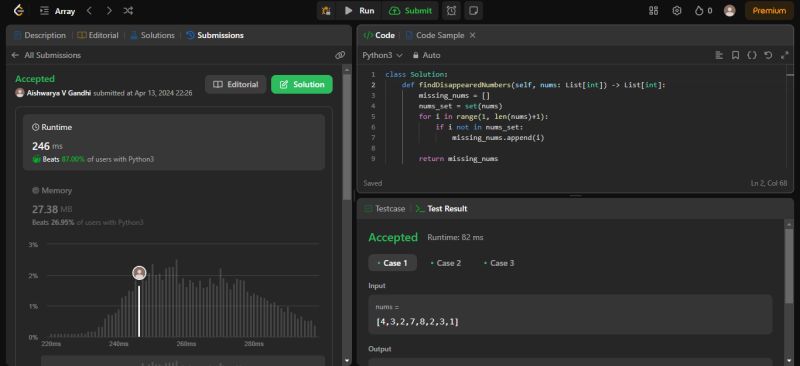
Task: Format code with the align icon
Action: tap(719, 55)
